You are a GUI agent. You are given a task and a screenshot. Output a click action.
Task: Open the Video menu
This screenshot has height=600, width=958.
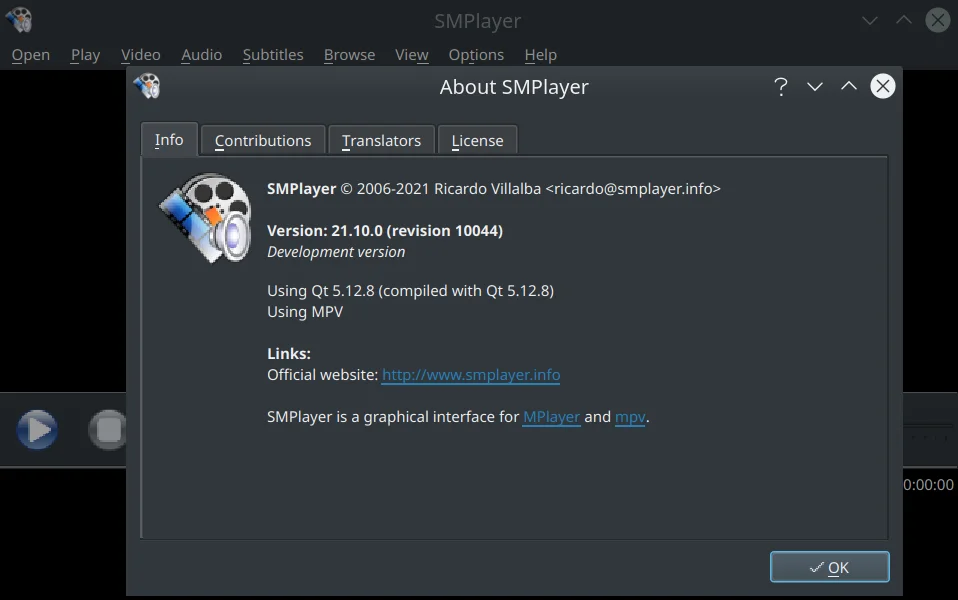click(x=141, y=55)
